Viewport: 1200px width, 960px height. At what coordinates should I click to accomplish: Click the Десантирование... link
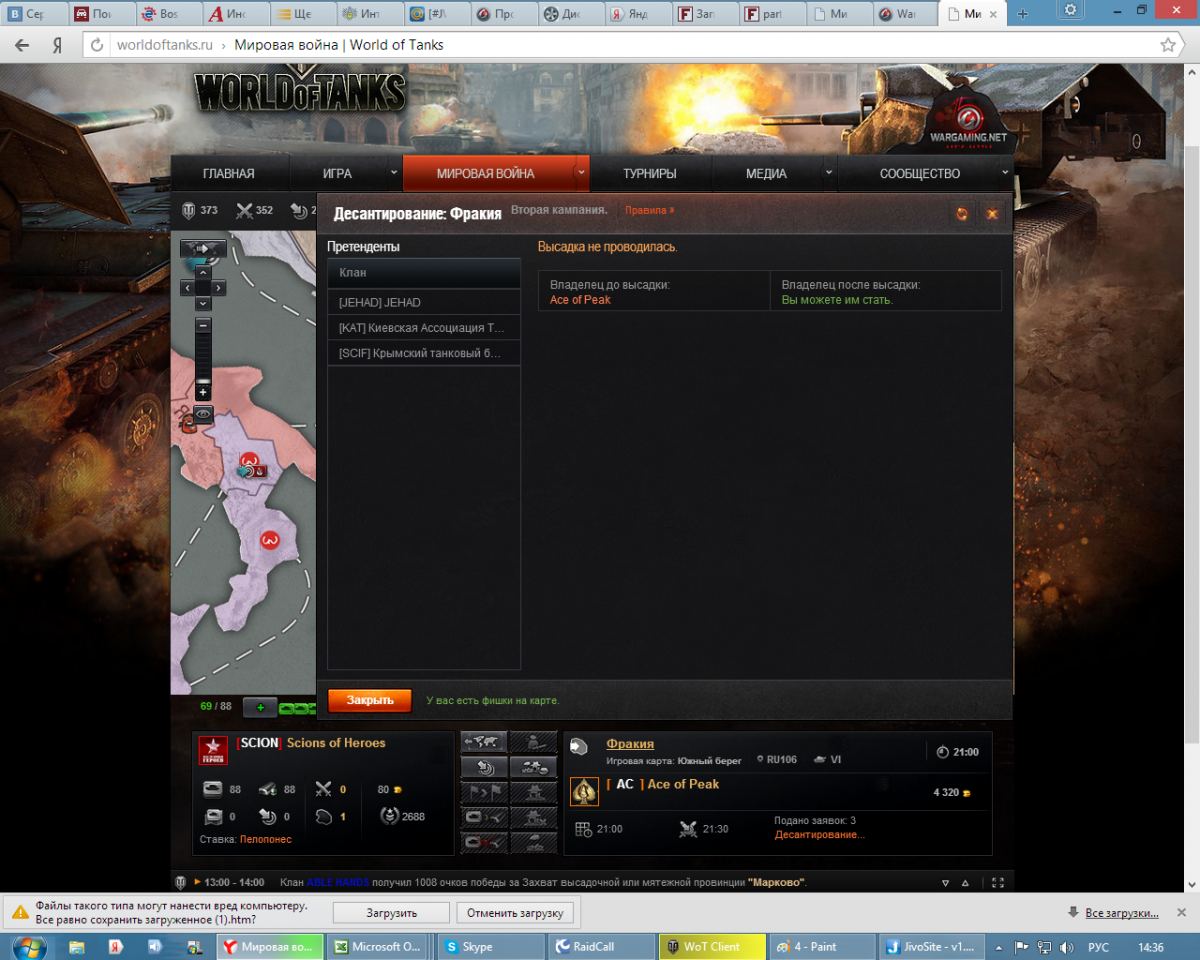pyautogui.click(x=819, y=834)
